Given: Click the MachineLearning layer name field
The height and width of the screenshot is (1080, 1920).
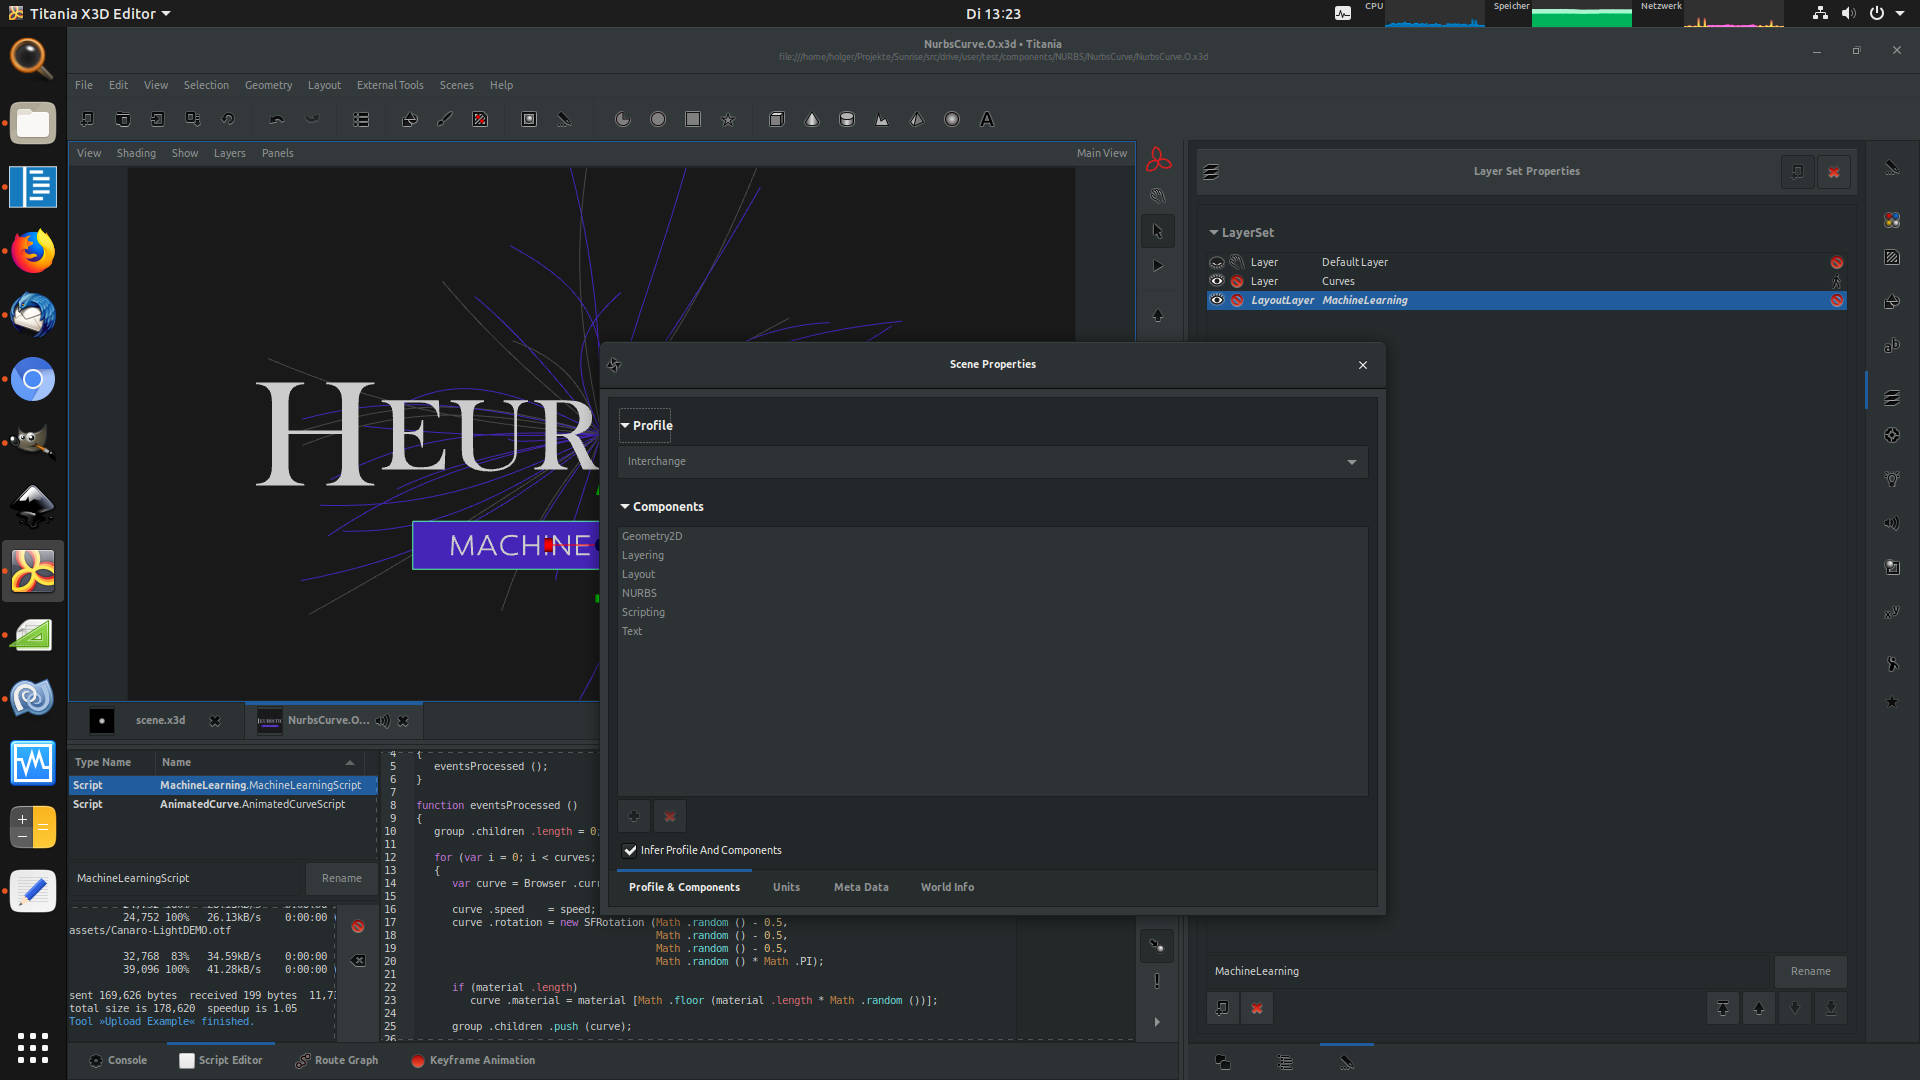Looking at the screenshot, I should tap(1490, 971).
